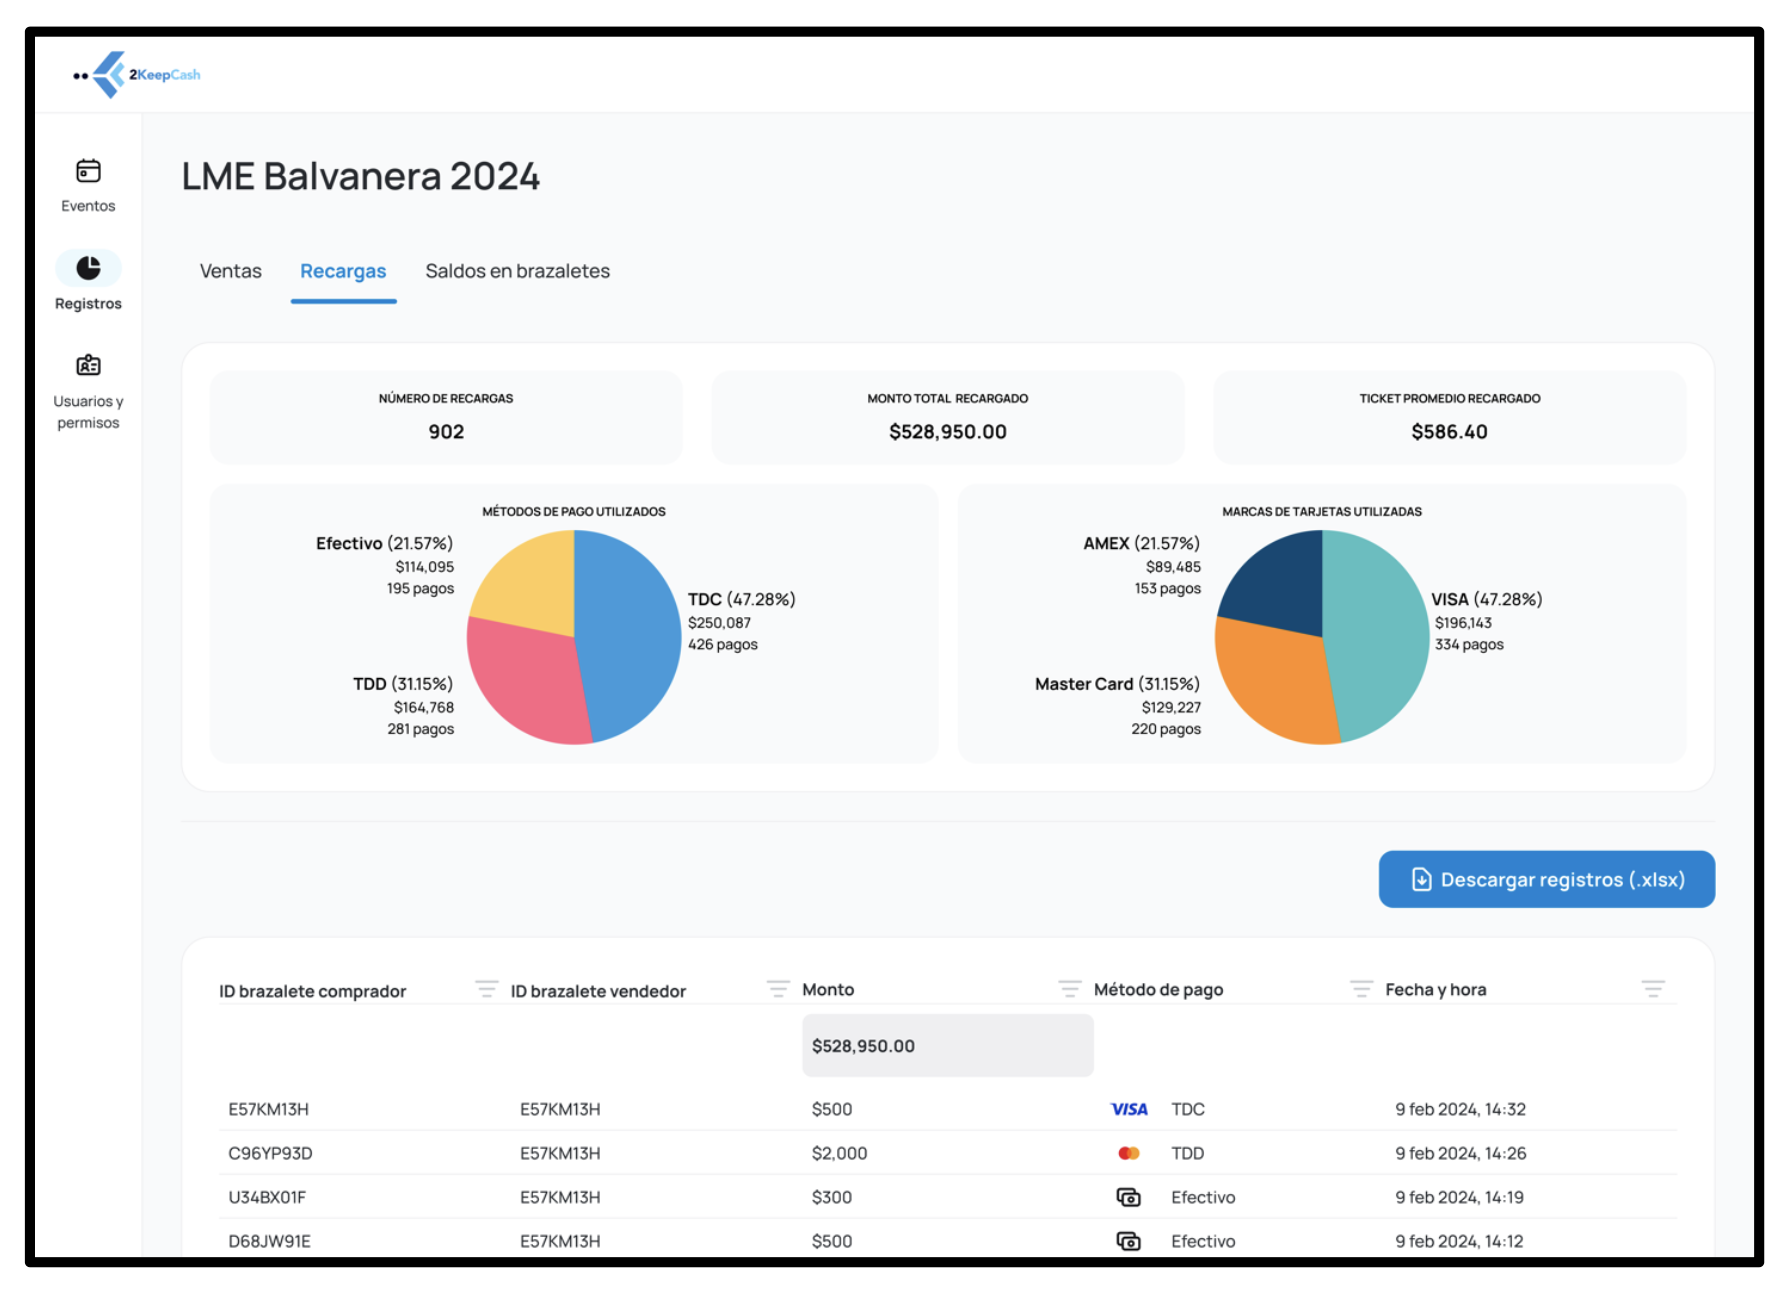Click the date 9 feb 2024, 14:32
This screenshot has width=1790, height=1296.
[x=1461, y=1109]
